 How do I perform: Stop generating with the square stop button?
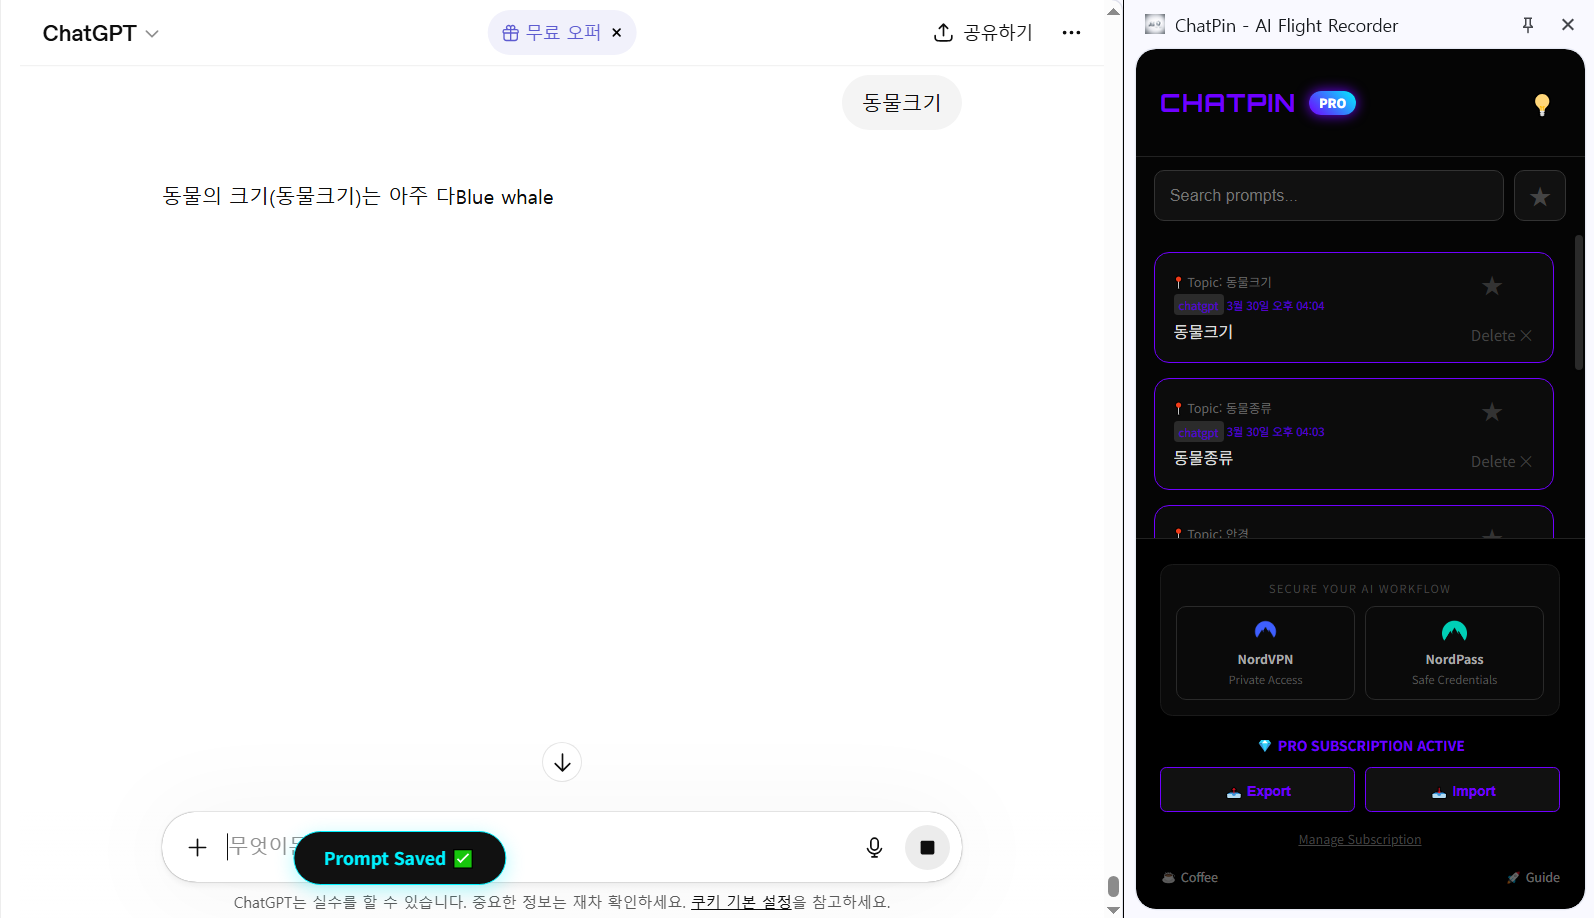click(x=927, y=848)
